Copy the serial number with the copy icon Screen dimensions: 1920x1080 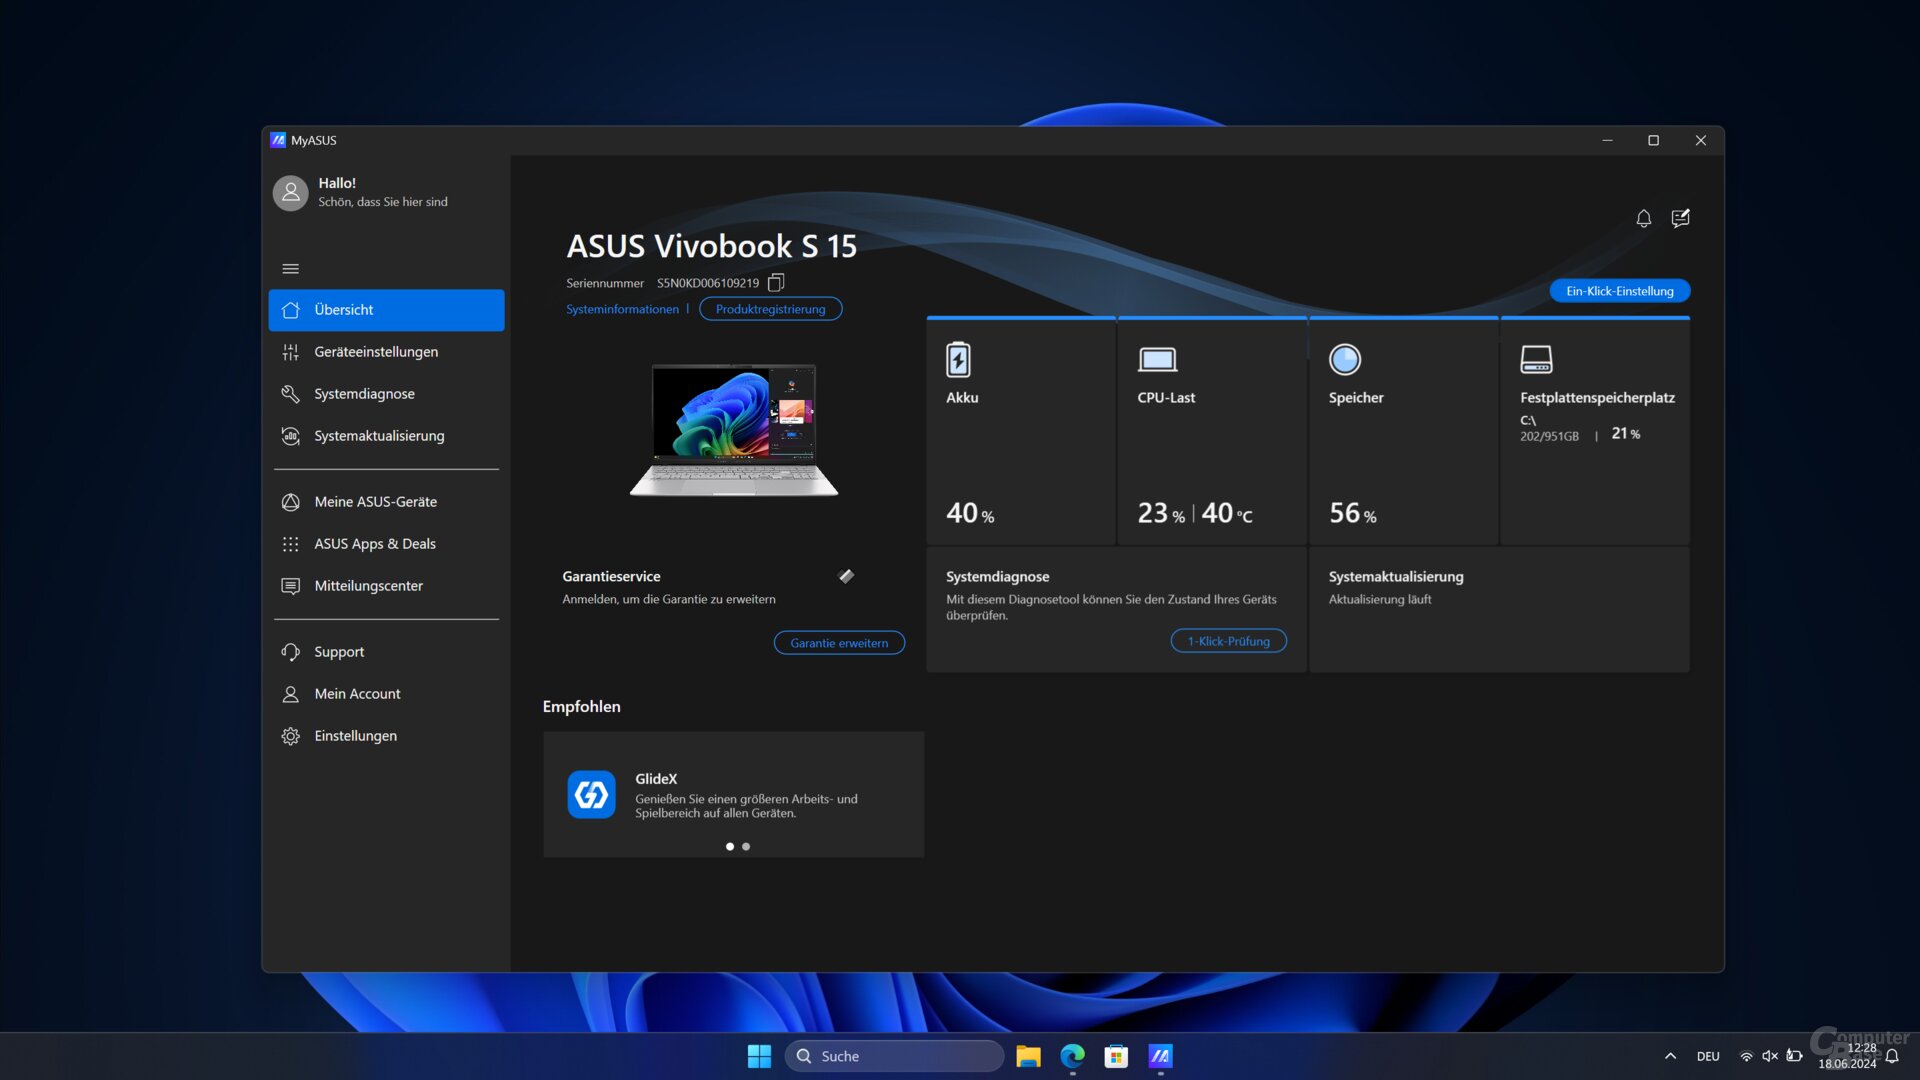coord(776,283)
